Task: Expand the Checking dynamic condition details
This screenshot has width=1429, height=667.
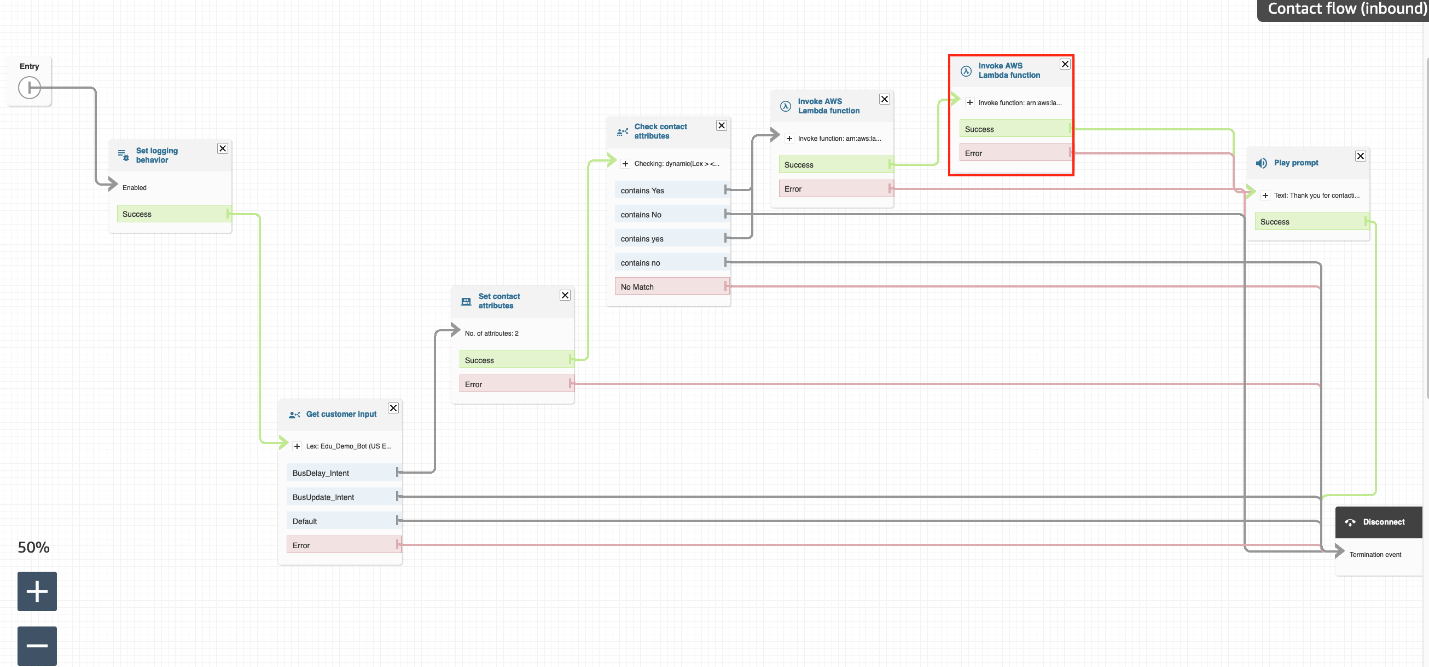Action: tap(625, 163)
